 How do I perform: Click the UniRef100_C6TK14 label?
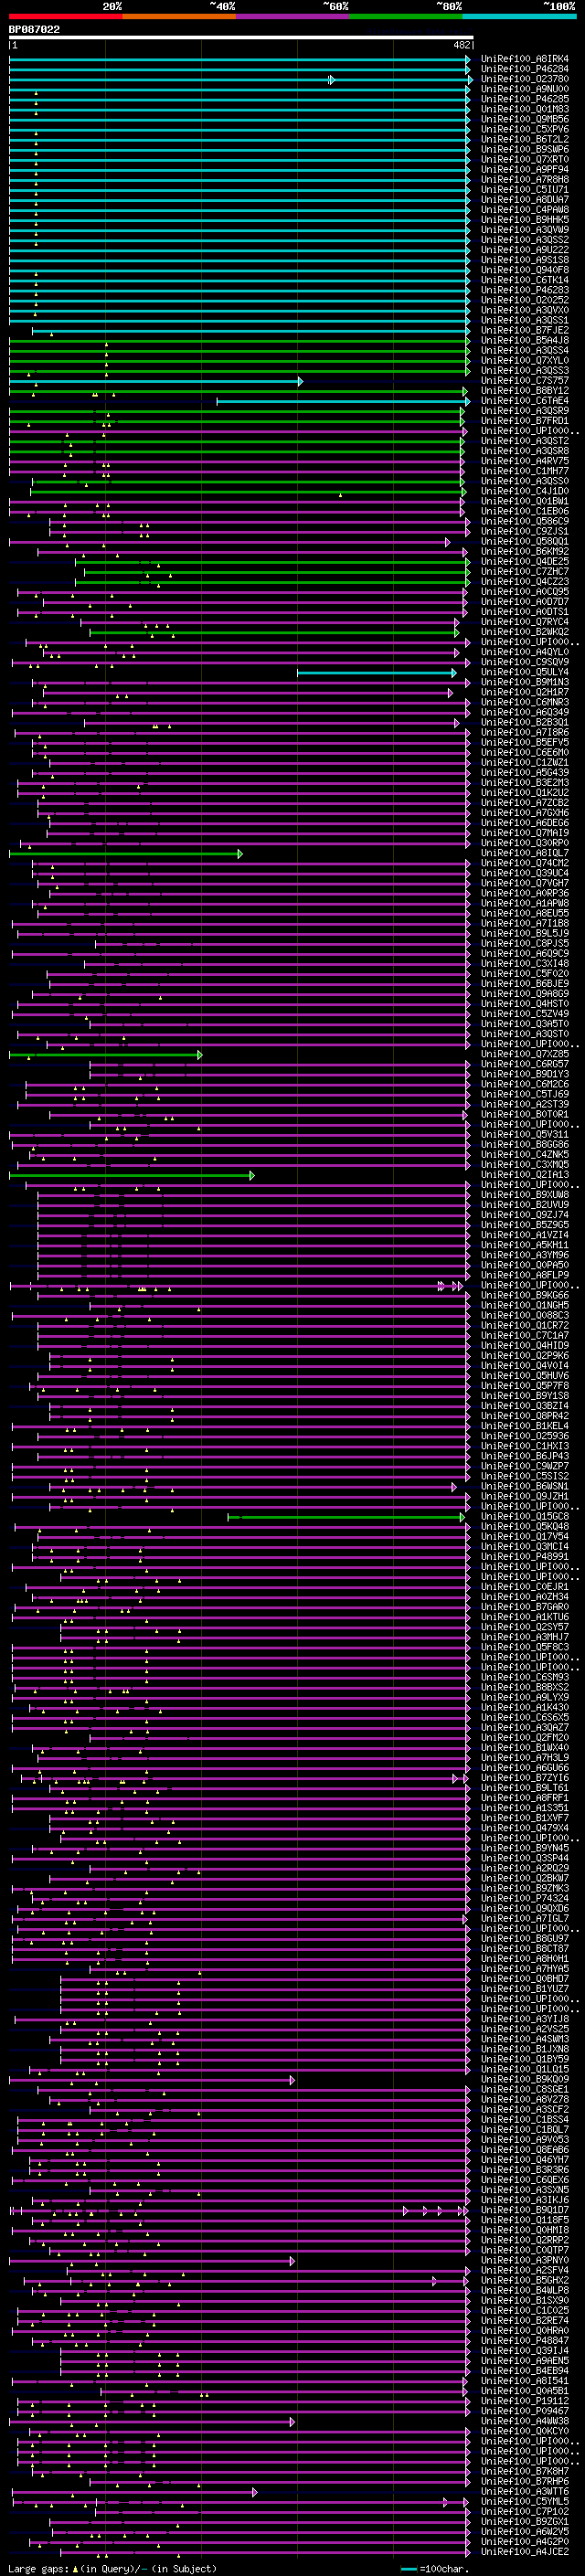coord(524,280)
